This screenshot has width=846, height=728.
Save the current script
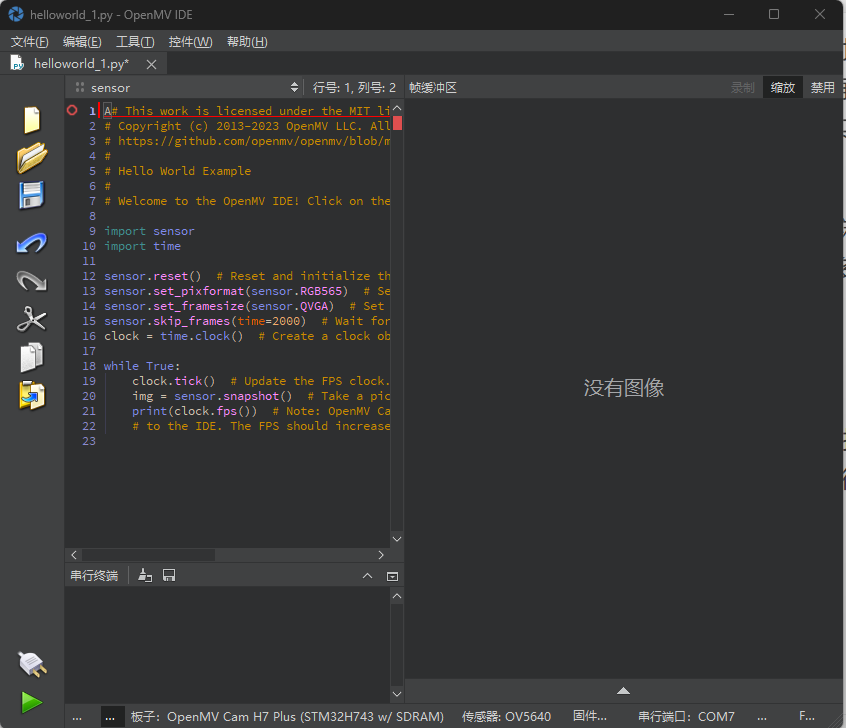pyautogui.click(x=31, y=195)
